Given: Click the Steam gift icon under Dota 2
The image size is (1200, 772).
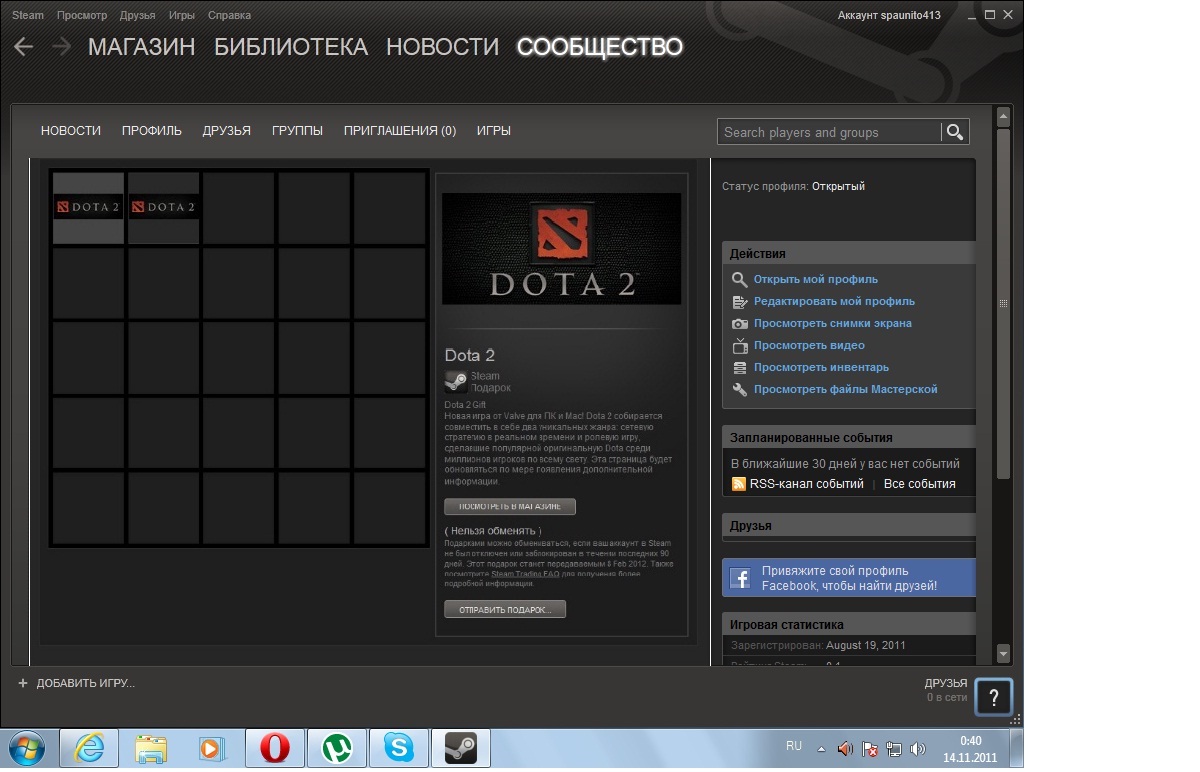Looking at the screenshot, I should click(455, 381).
